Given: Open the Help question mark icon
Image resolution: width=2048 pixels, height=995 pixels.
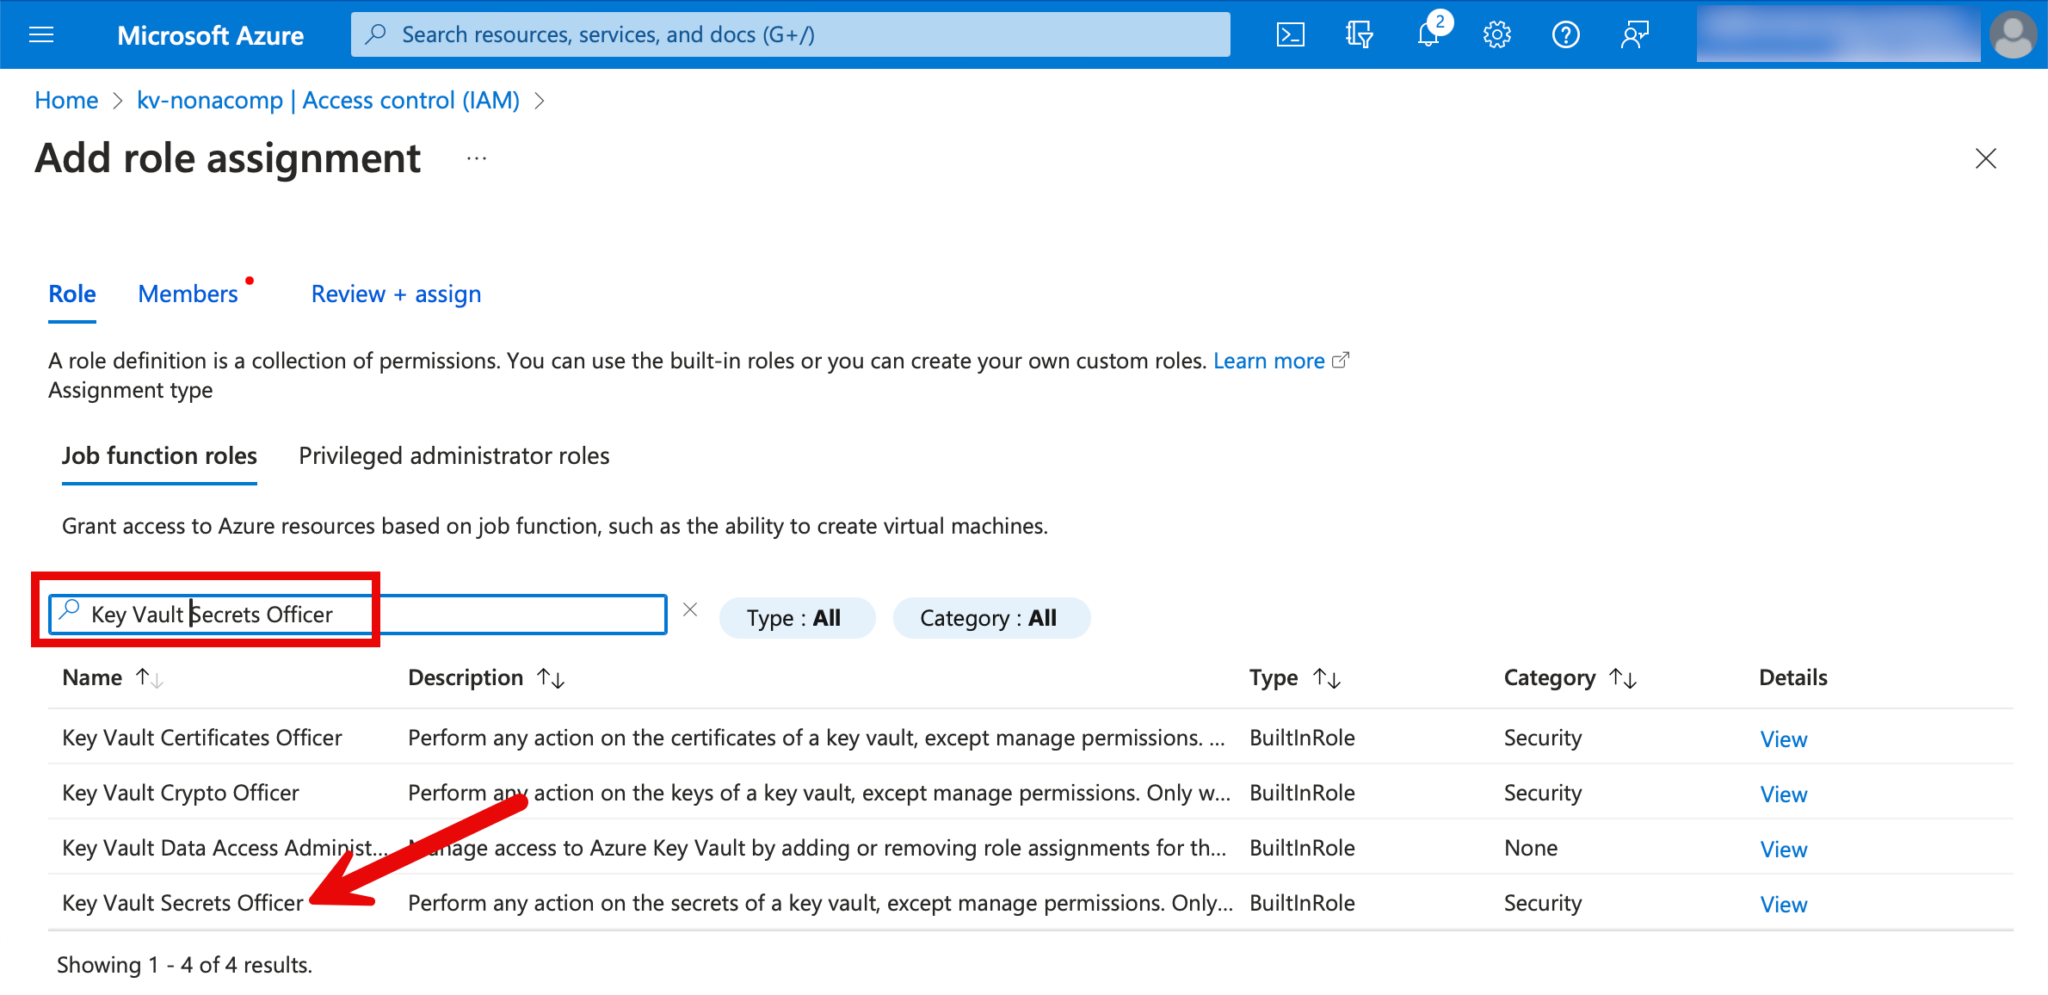Looking at the screenshot, I should tap(1565, 35).
